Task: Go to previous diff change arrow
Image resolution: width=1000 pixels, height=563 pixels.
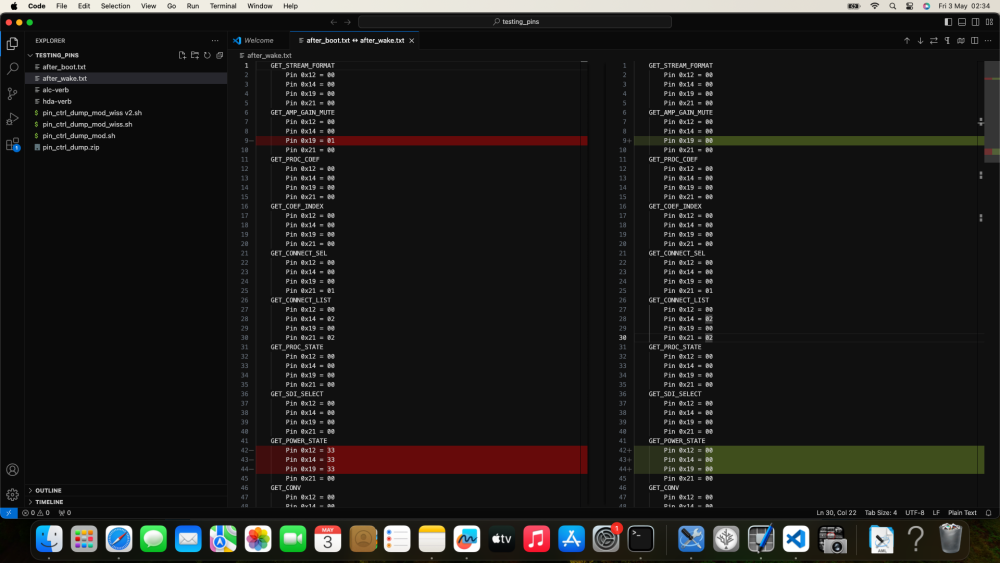Action: click(907, 40)
